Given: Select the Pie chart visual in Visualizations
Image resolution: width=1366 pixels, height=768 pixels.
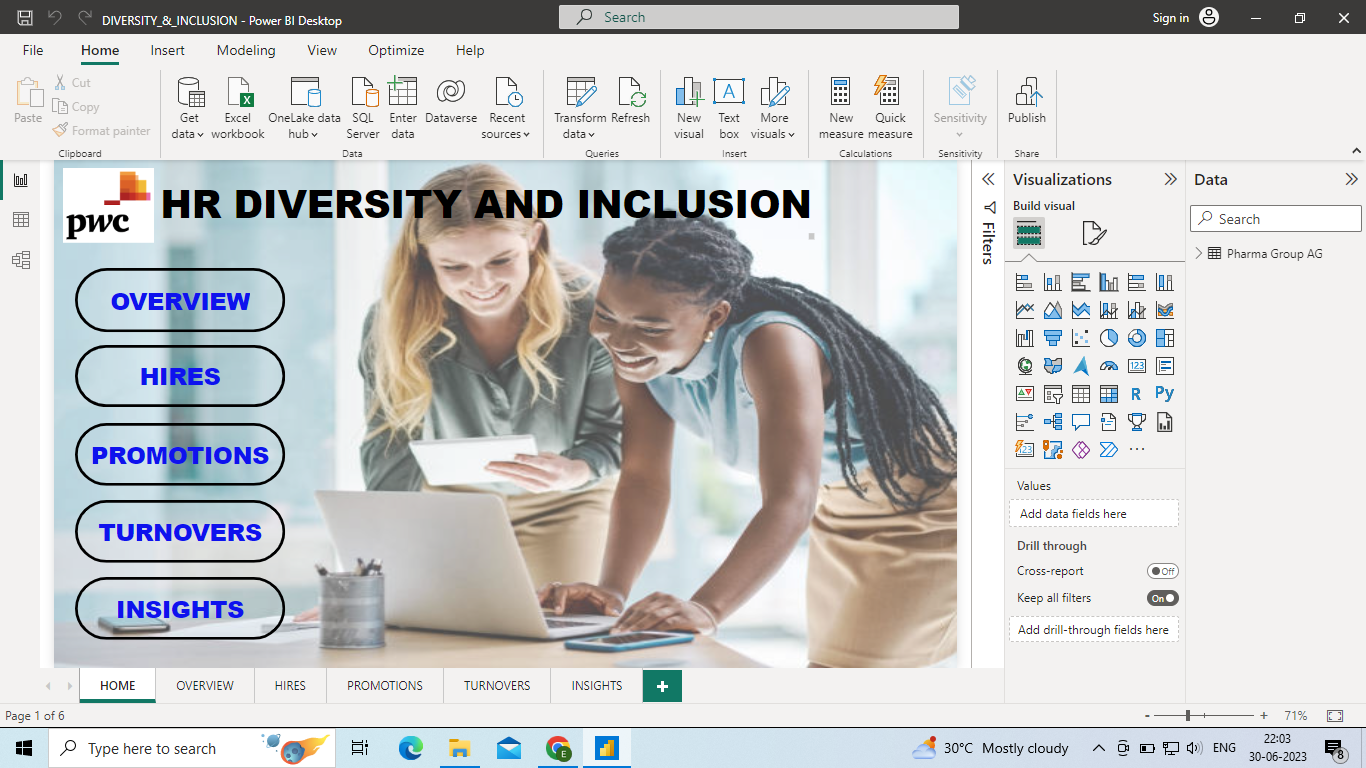Looking at the screenshot, I should [x=1108, y=337].
